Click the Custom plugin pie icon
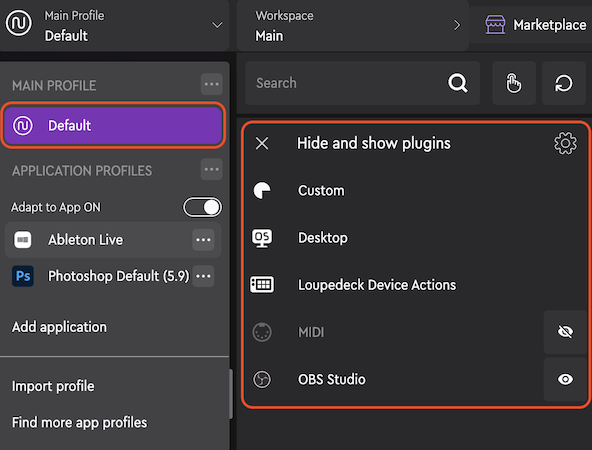The width and height of the screenshot is (592, 450). coord(262,191)
